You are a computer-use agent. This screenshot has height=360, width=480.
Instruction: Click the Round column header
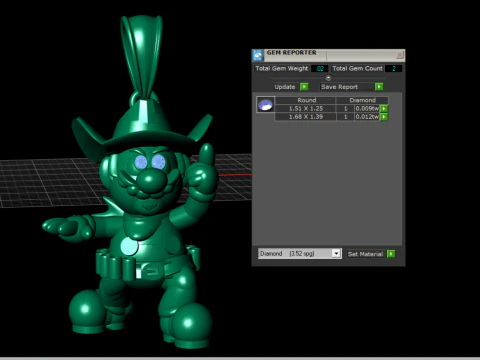point(306,100)
